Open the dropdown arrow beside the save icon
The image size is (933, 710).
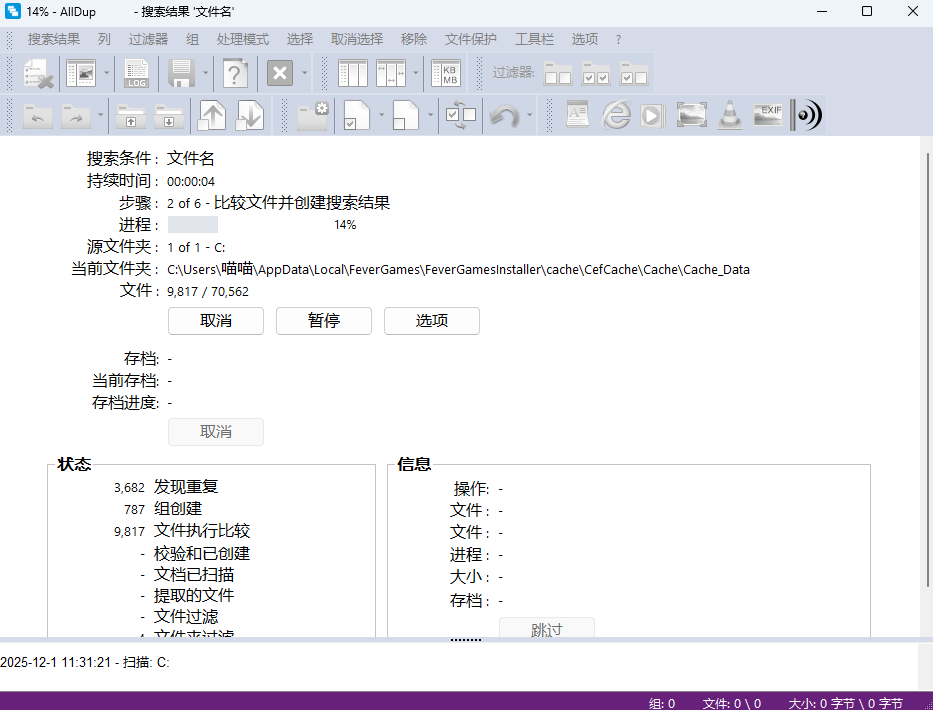pyautogui.click(x=206, y=74)
